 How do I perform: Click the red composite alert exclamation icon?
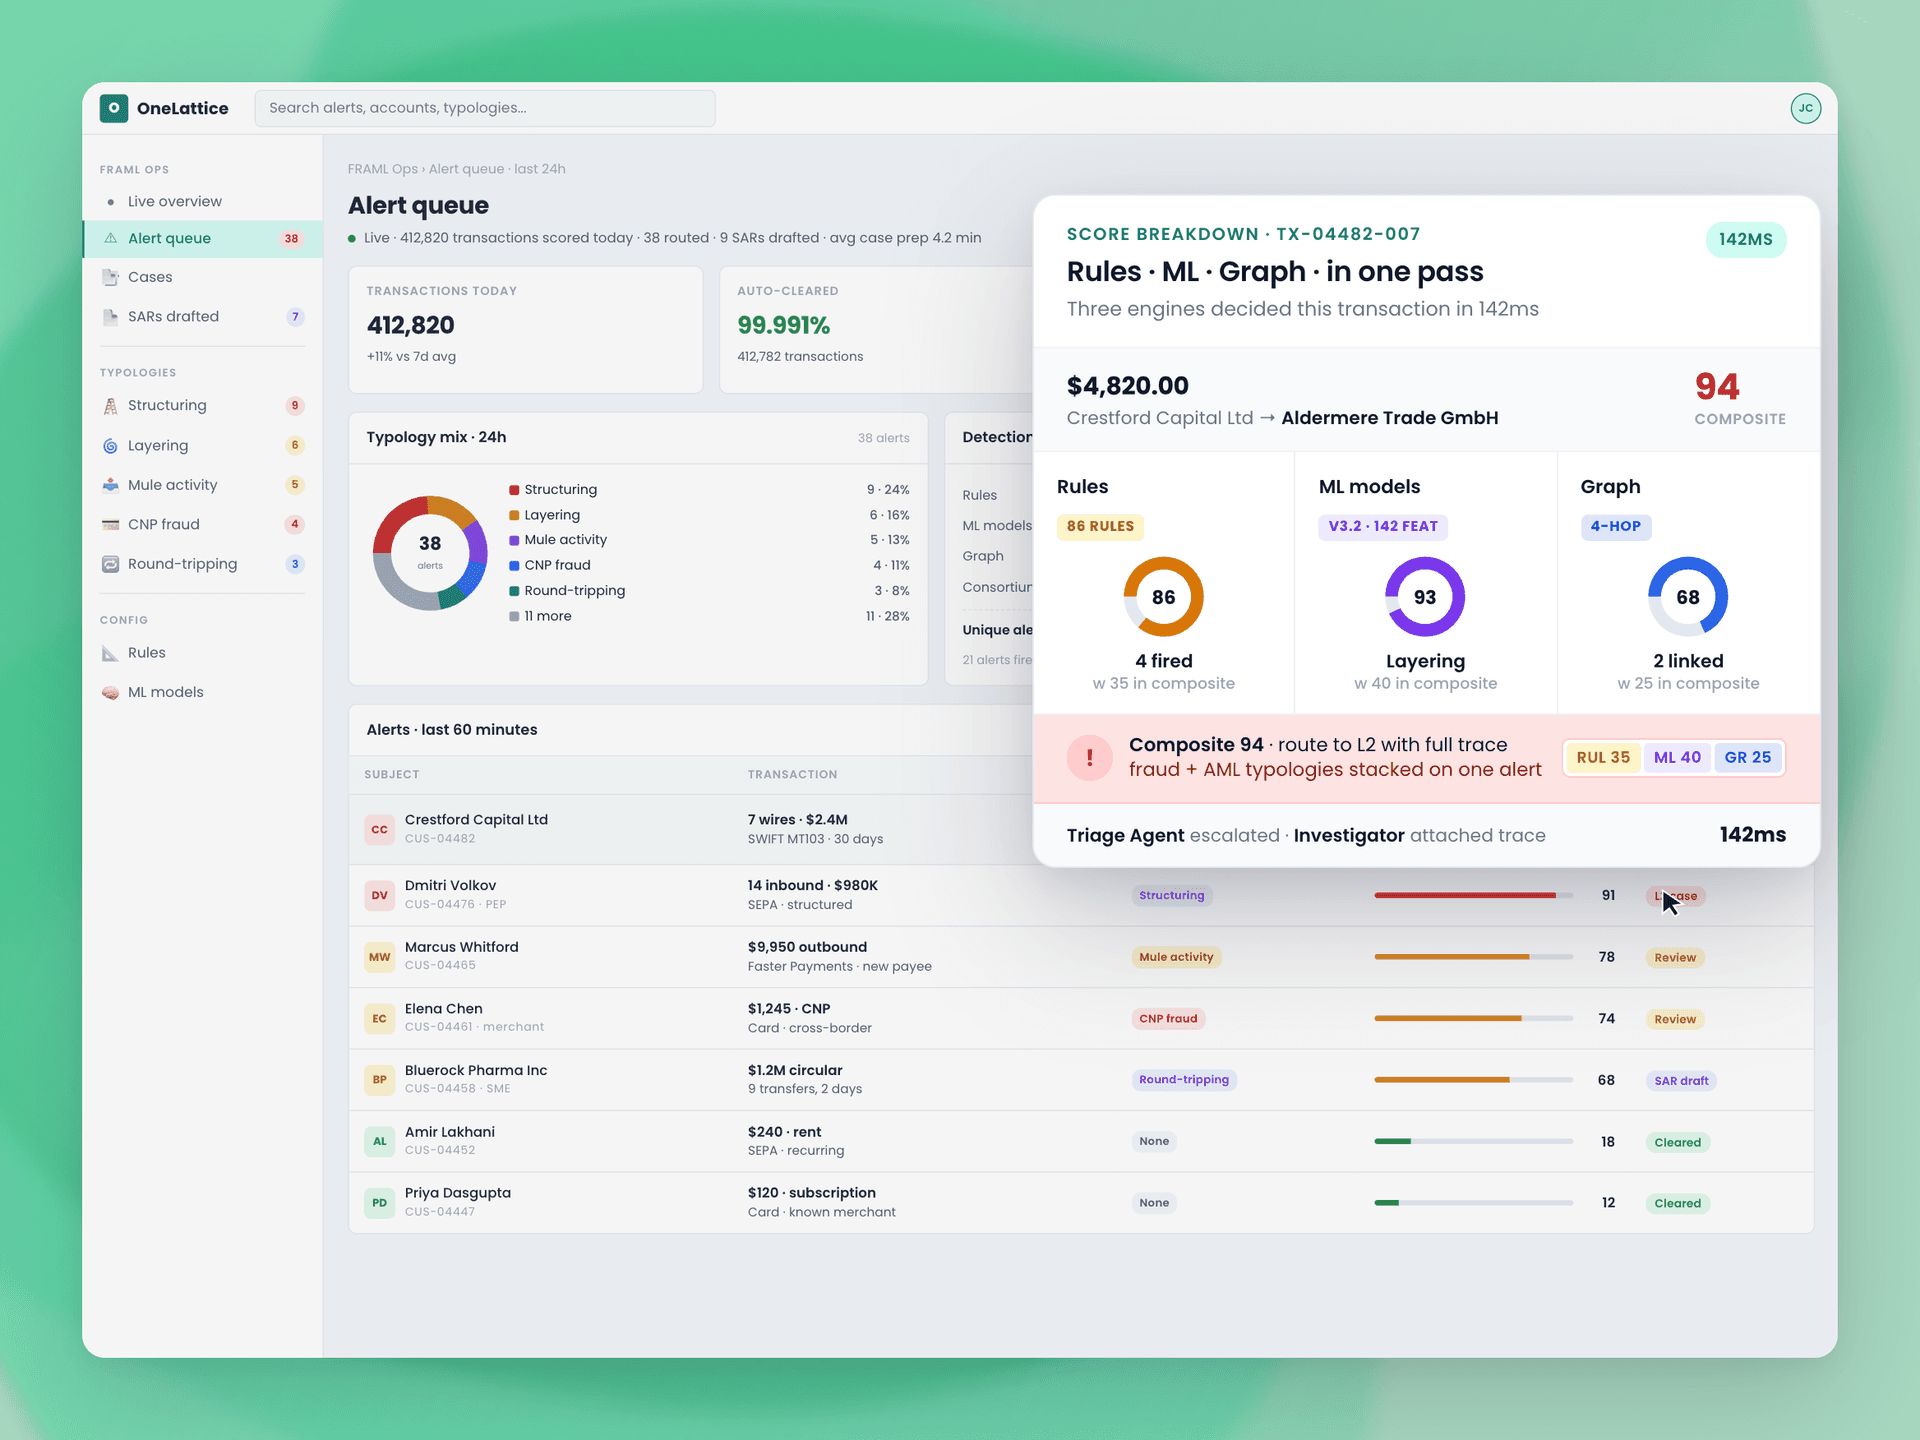coord(1090,758)
